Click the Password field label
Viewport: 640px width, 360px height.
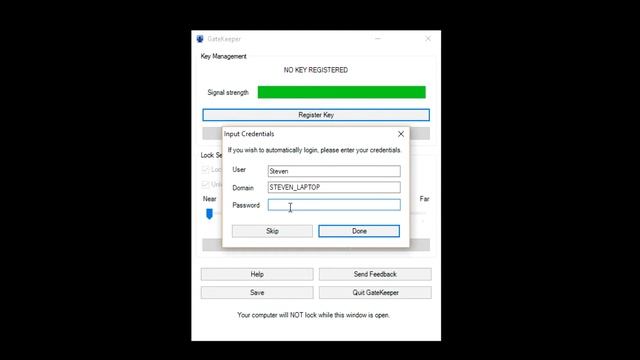pyautogui.click(x=246, y=205)
